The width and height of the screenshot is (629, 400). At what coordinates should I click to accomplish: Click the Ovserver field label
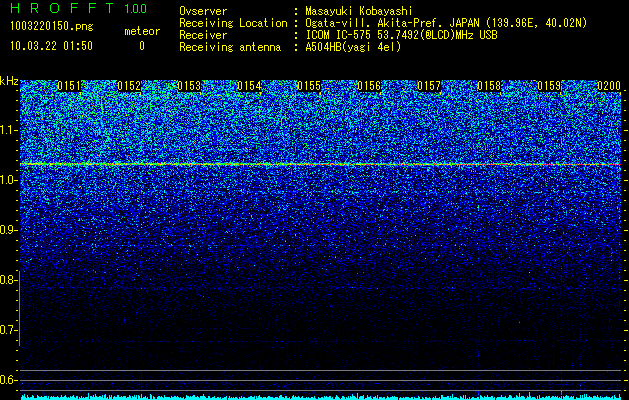coord(203,11)
